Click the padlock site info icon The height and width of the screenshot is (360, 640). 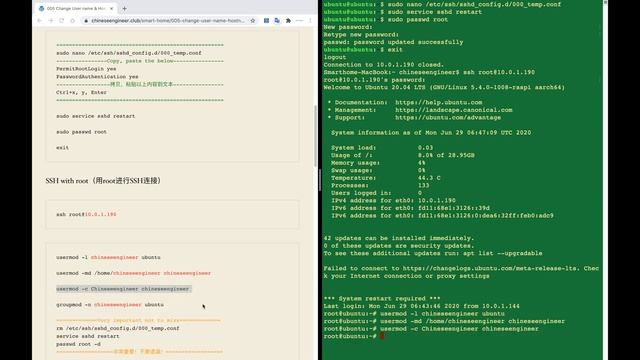click(86, 20)
